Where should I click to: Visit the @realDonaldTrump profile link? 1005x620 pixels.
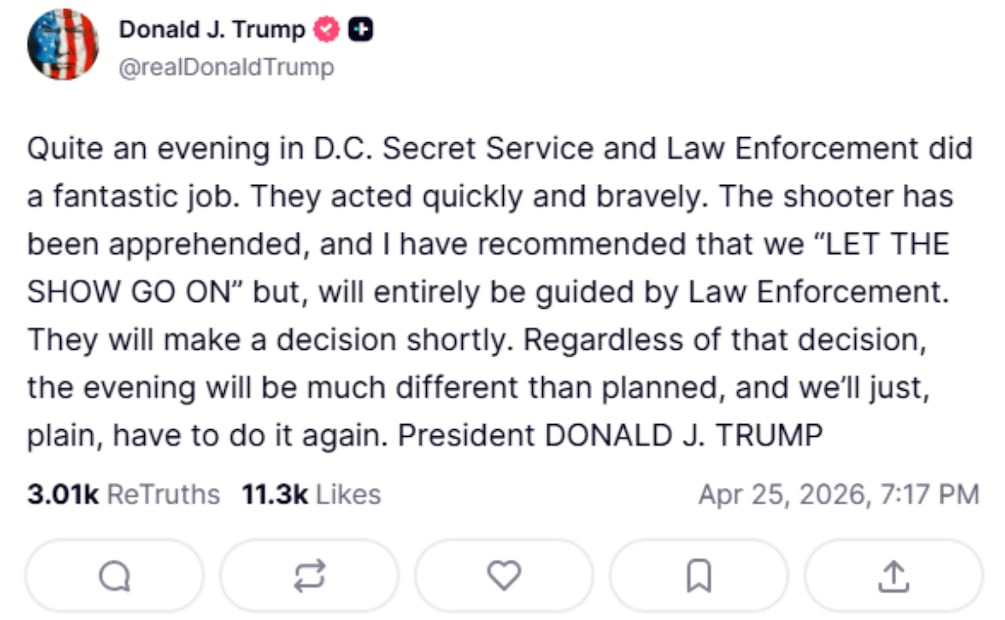[226, 68]
